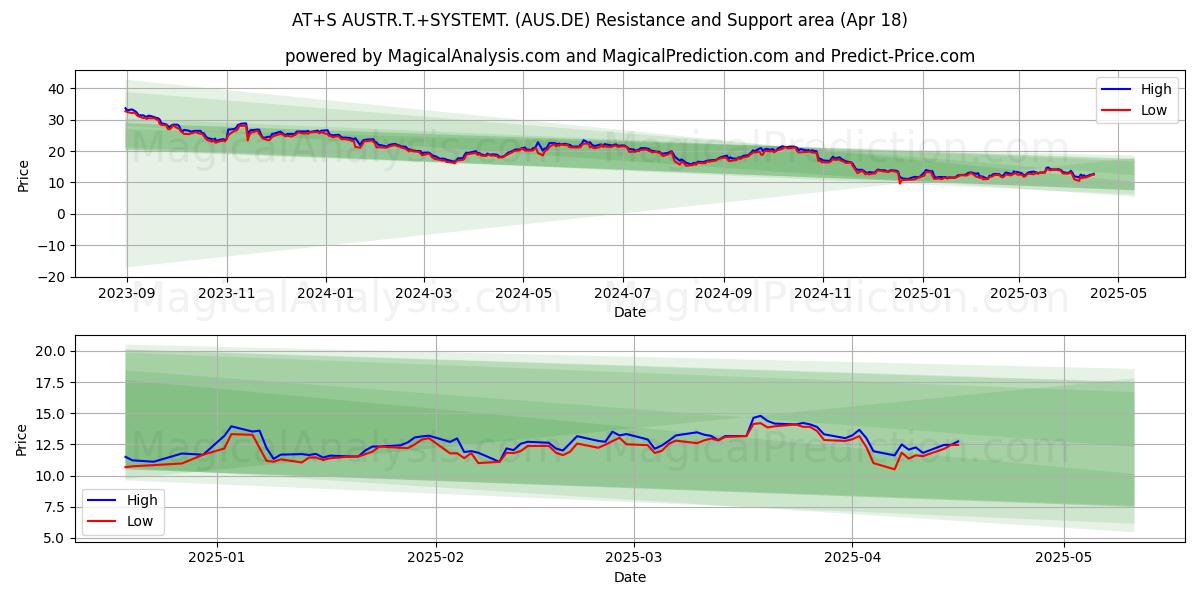Click the '2024-11' date tick label
The height and width of the screenshot is (600, 1200).
(823, 294)
